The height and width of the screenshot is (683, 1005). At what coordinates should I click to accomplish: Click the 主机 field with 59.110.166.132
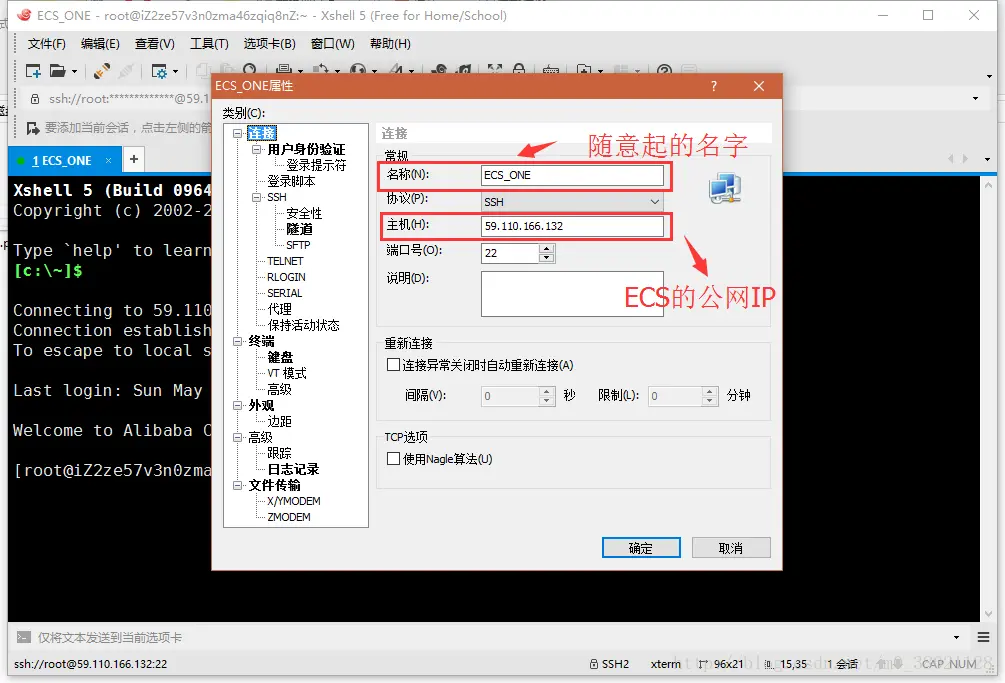(x=572, y=226)
